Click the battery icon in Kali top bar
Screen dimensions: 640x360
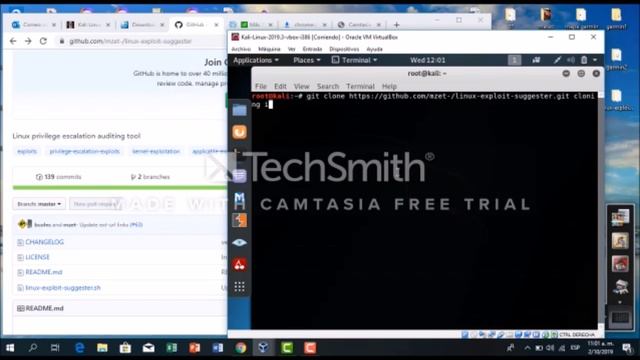584,60
